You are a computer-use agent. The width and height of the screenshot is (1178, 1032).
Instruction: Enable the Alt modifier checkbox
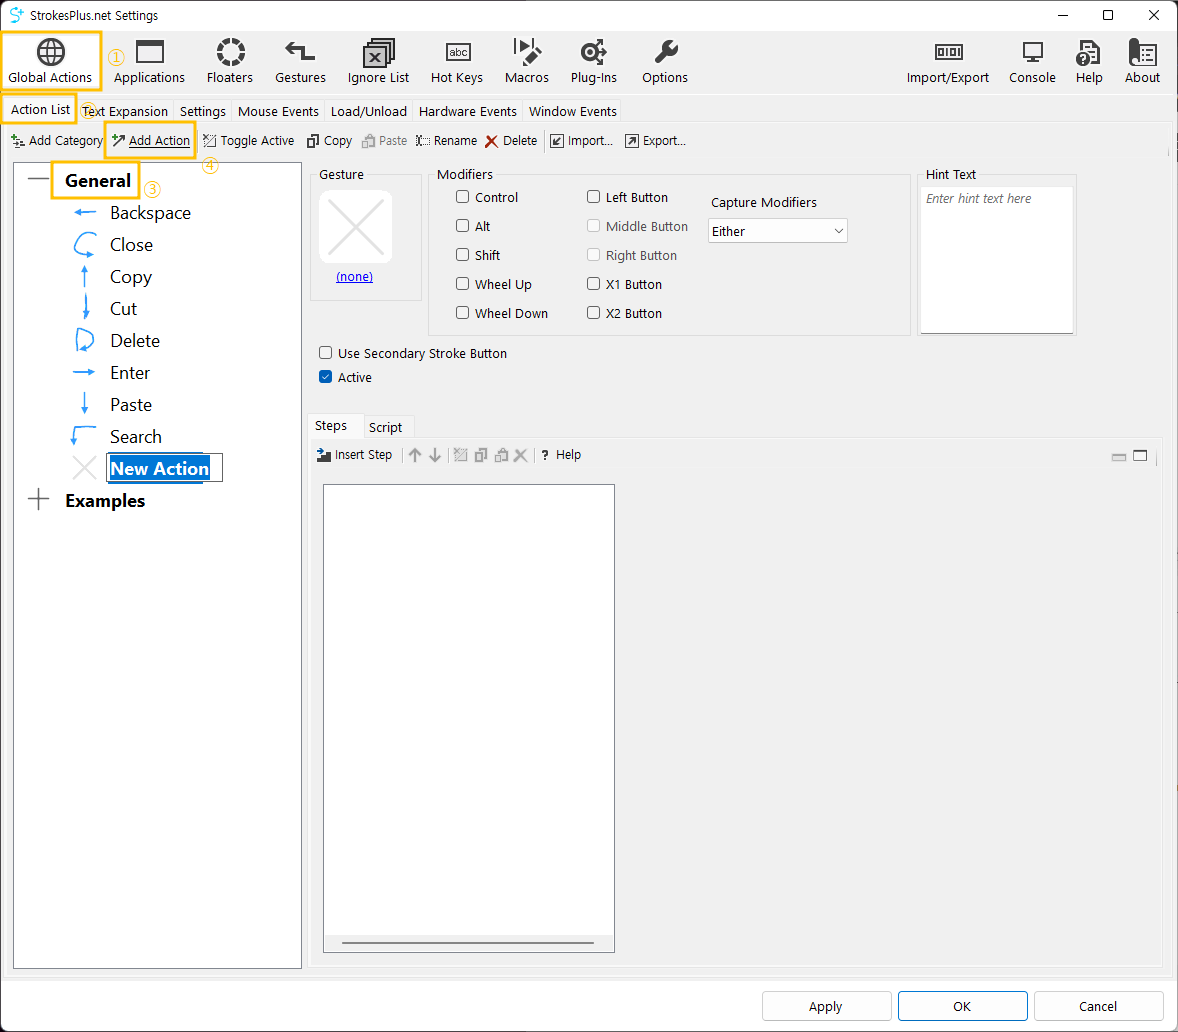463,225
